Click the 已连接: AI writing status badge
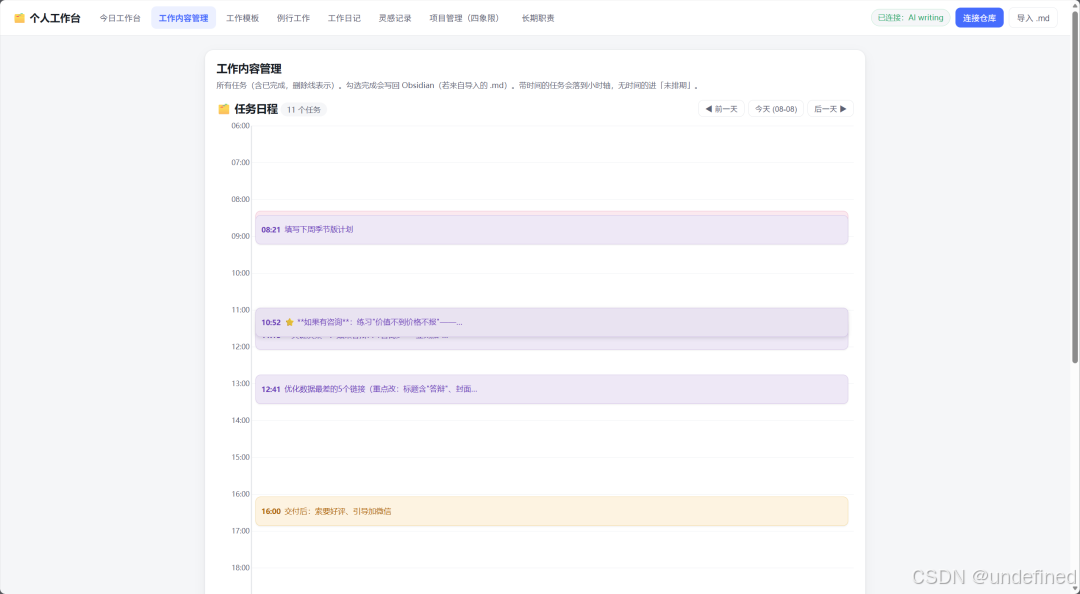 [x=911, y=18]
